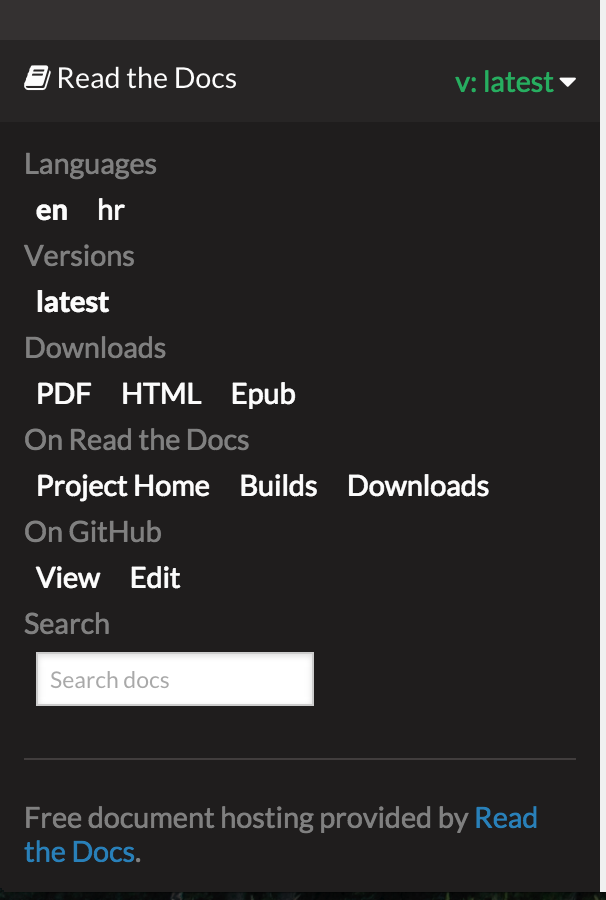
Task: Open the Downloads page link
Action: 418,486
